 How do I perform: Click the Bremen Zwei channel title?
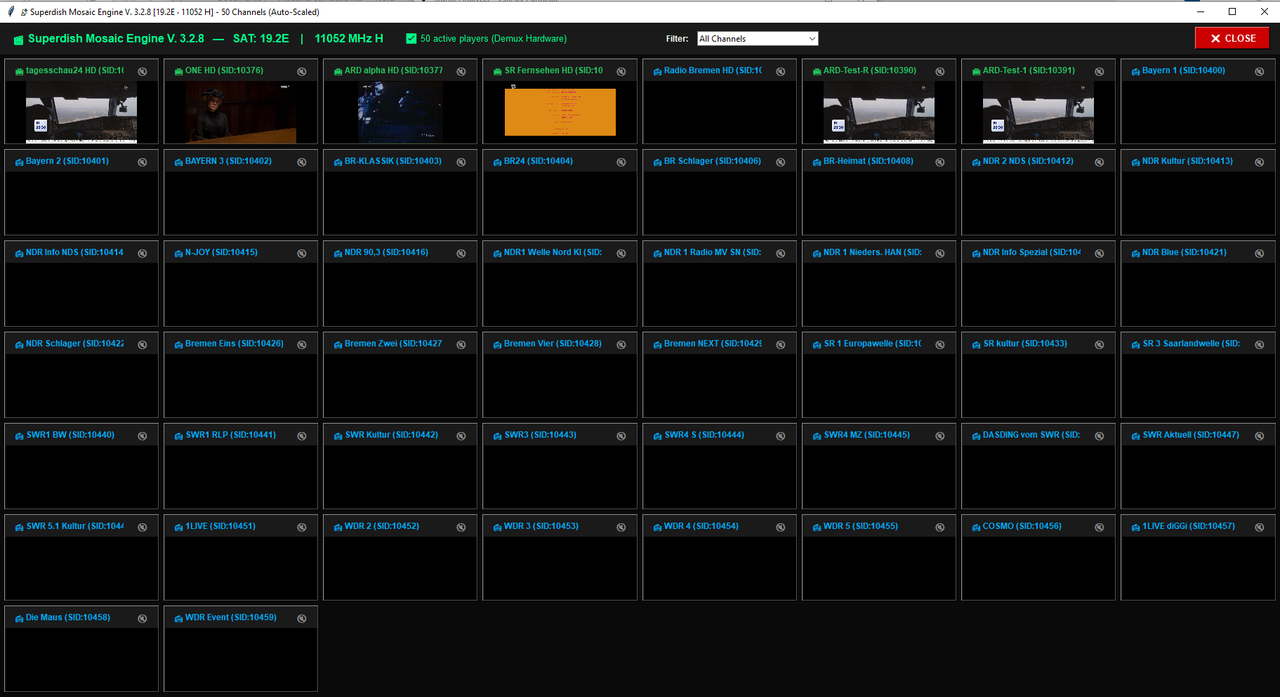click(x=393, y=343)
